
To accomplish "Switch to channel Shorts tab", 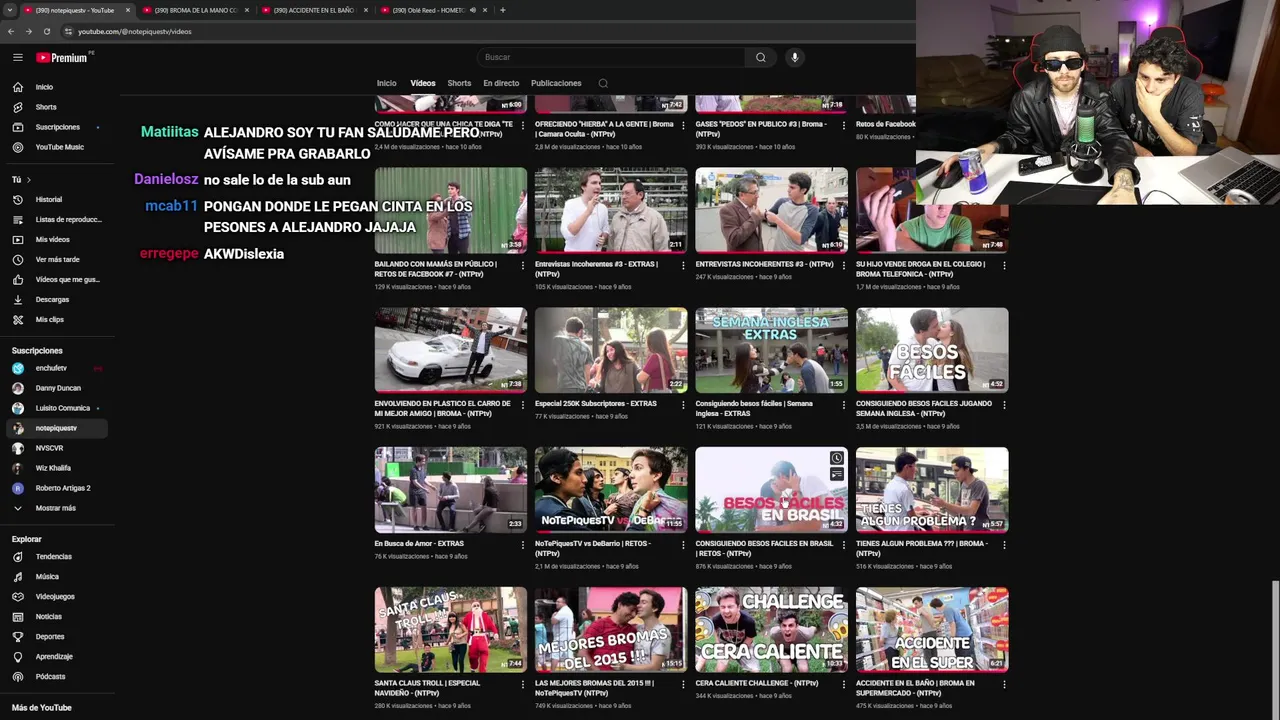I will coord(459,83).
